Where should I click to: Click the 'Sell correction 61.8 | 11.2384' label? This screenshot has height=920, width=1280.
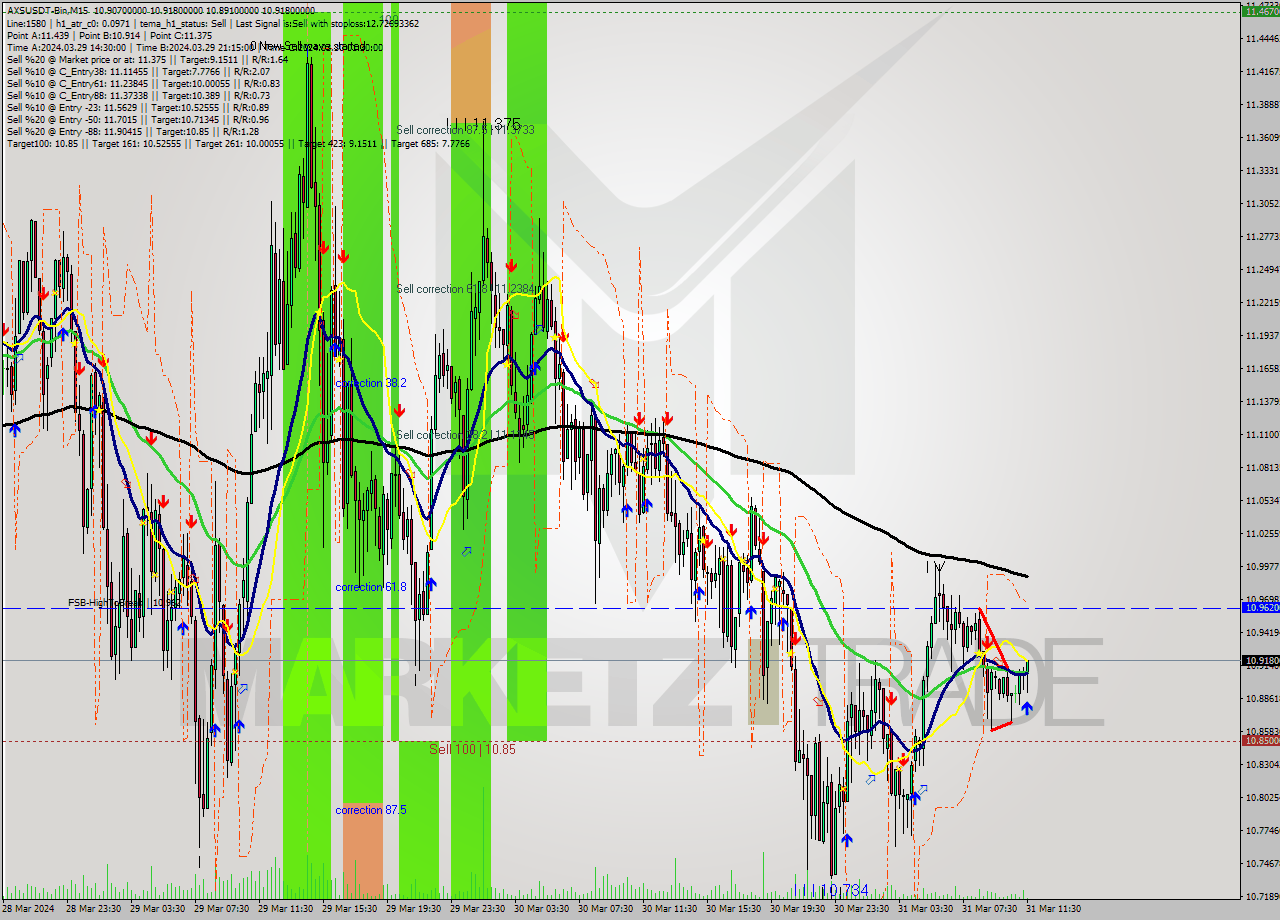pyautogui.click(x=466, y=289)
